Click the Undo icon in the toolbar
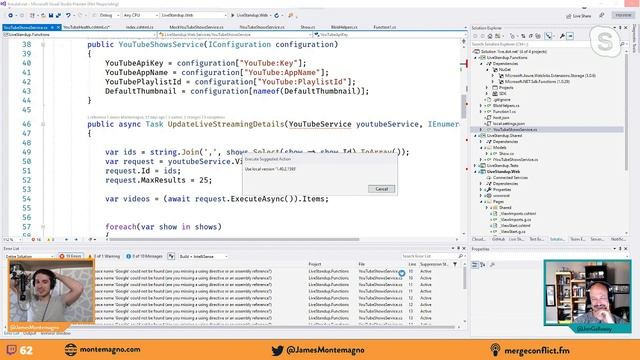This screenshot has height=360, width=640. click(x=68, y=16)
